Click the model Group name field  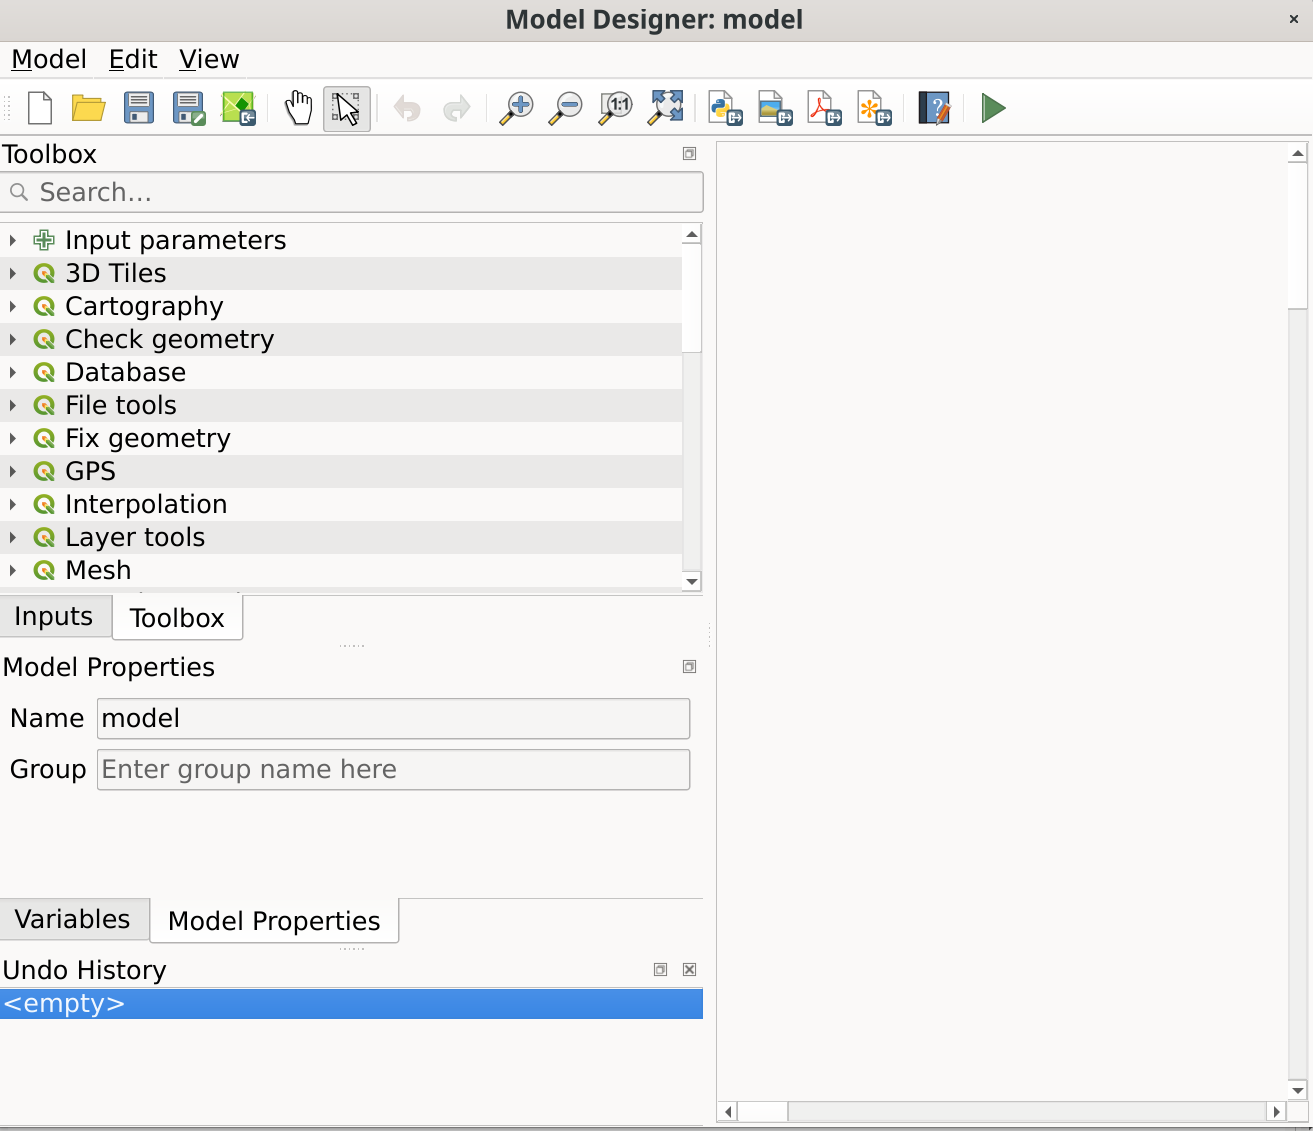pyautogui.click(x=393, y=770)
